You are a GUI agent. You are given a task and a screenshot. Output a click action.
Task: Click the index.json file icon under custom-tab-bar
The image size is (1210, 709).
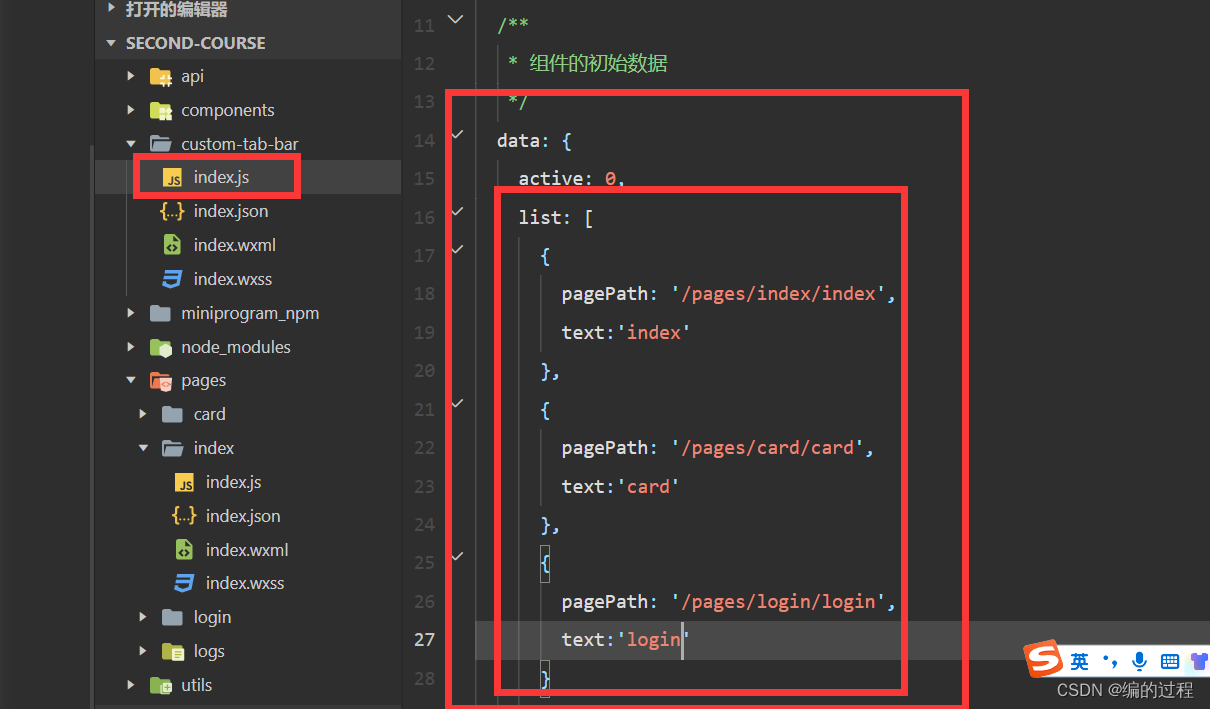click(x=172, y=211)
